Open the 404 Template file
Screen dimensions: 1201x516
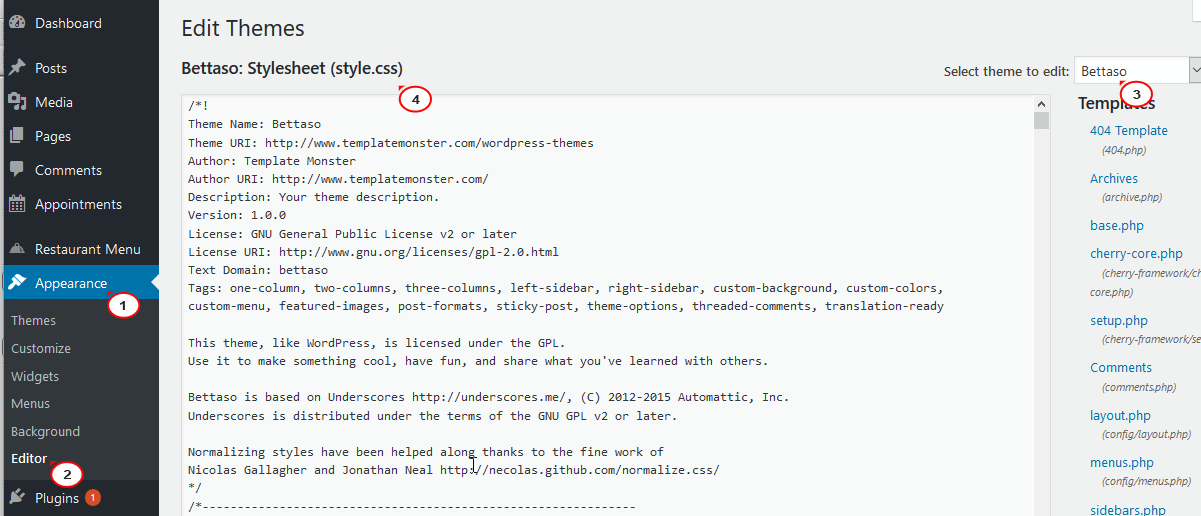pos(1129,131)
